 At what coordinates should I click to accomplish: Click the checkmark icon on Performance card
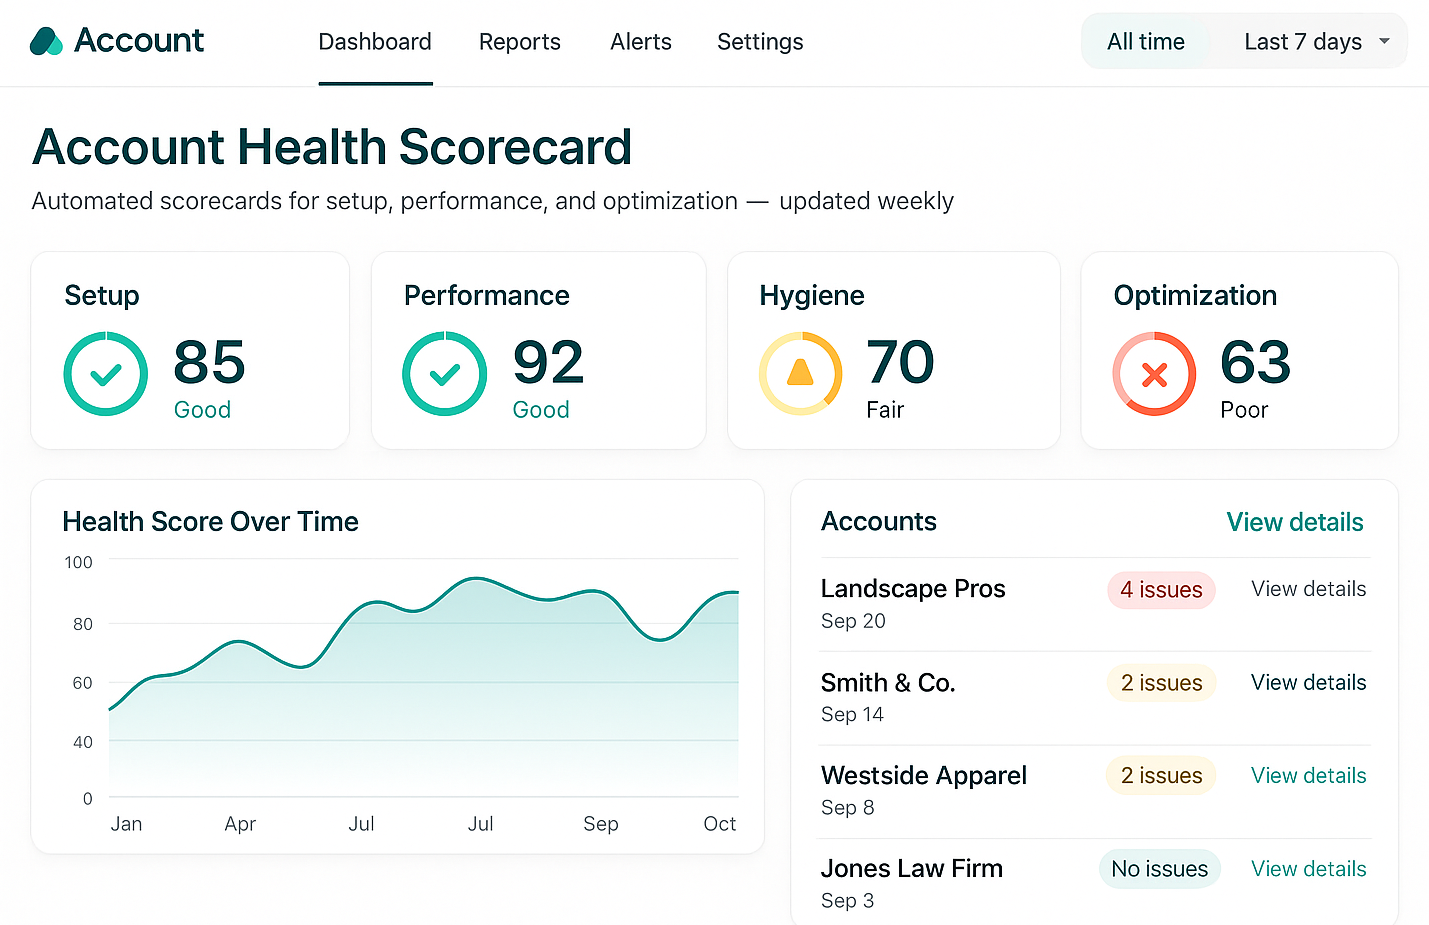445,374
